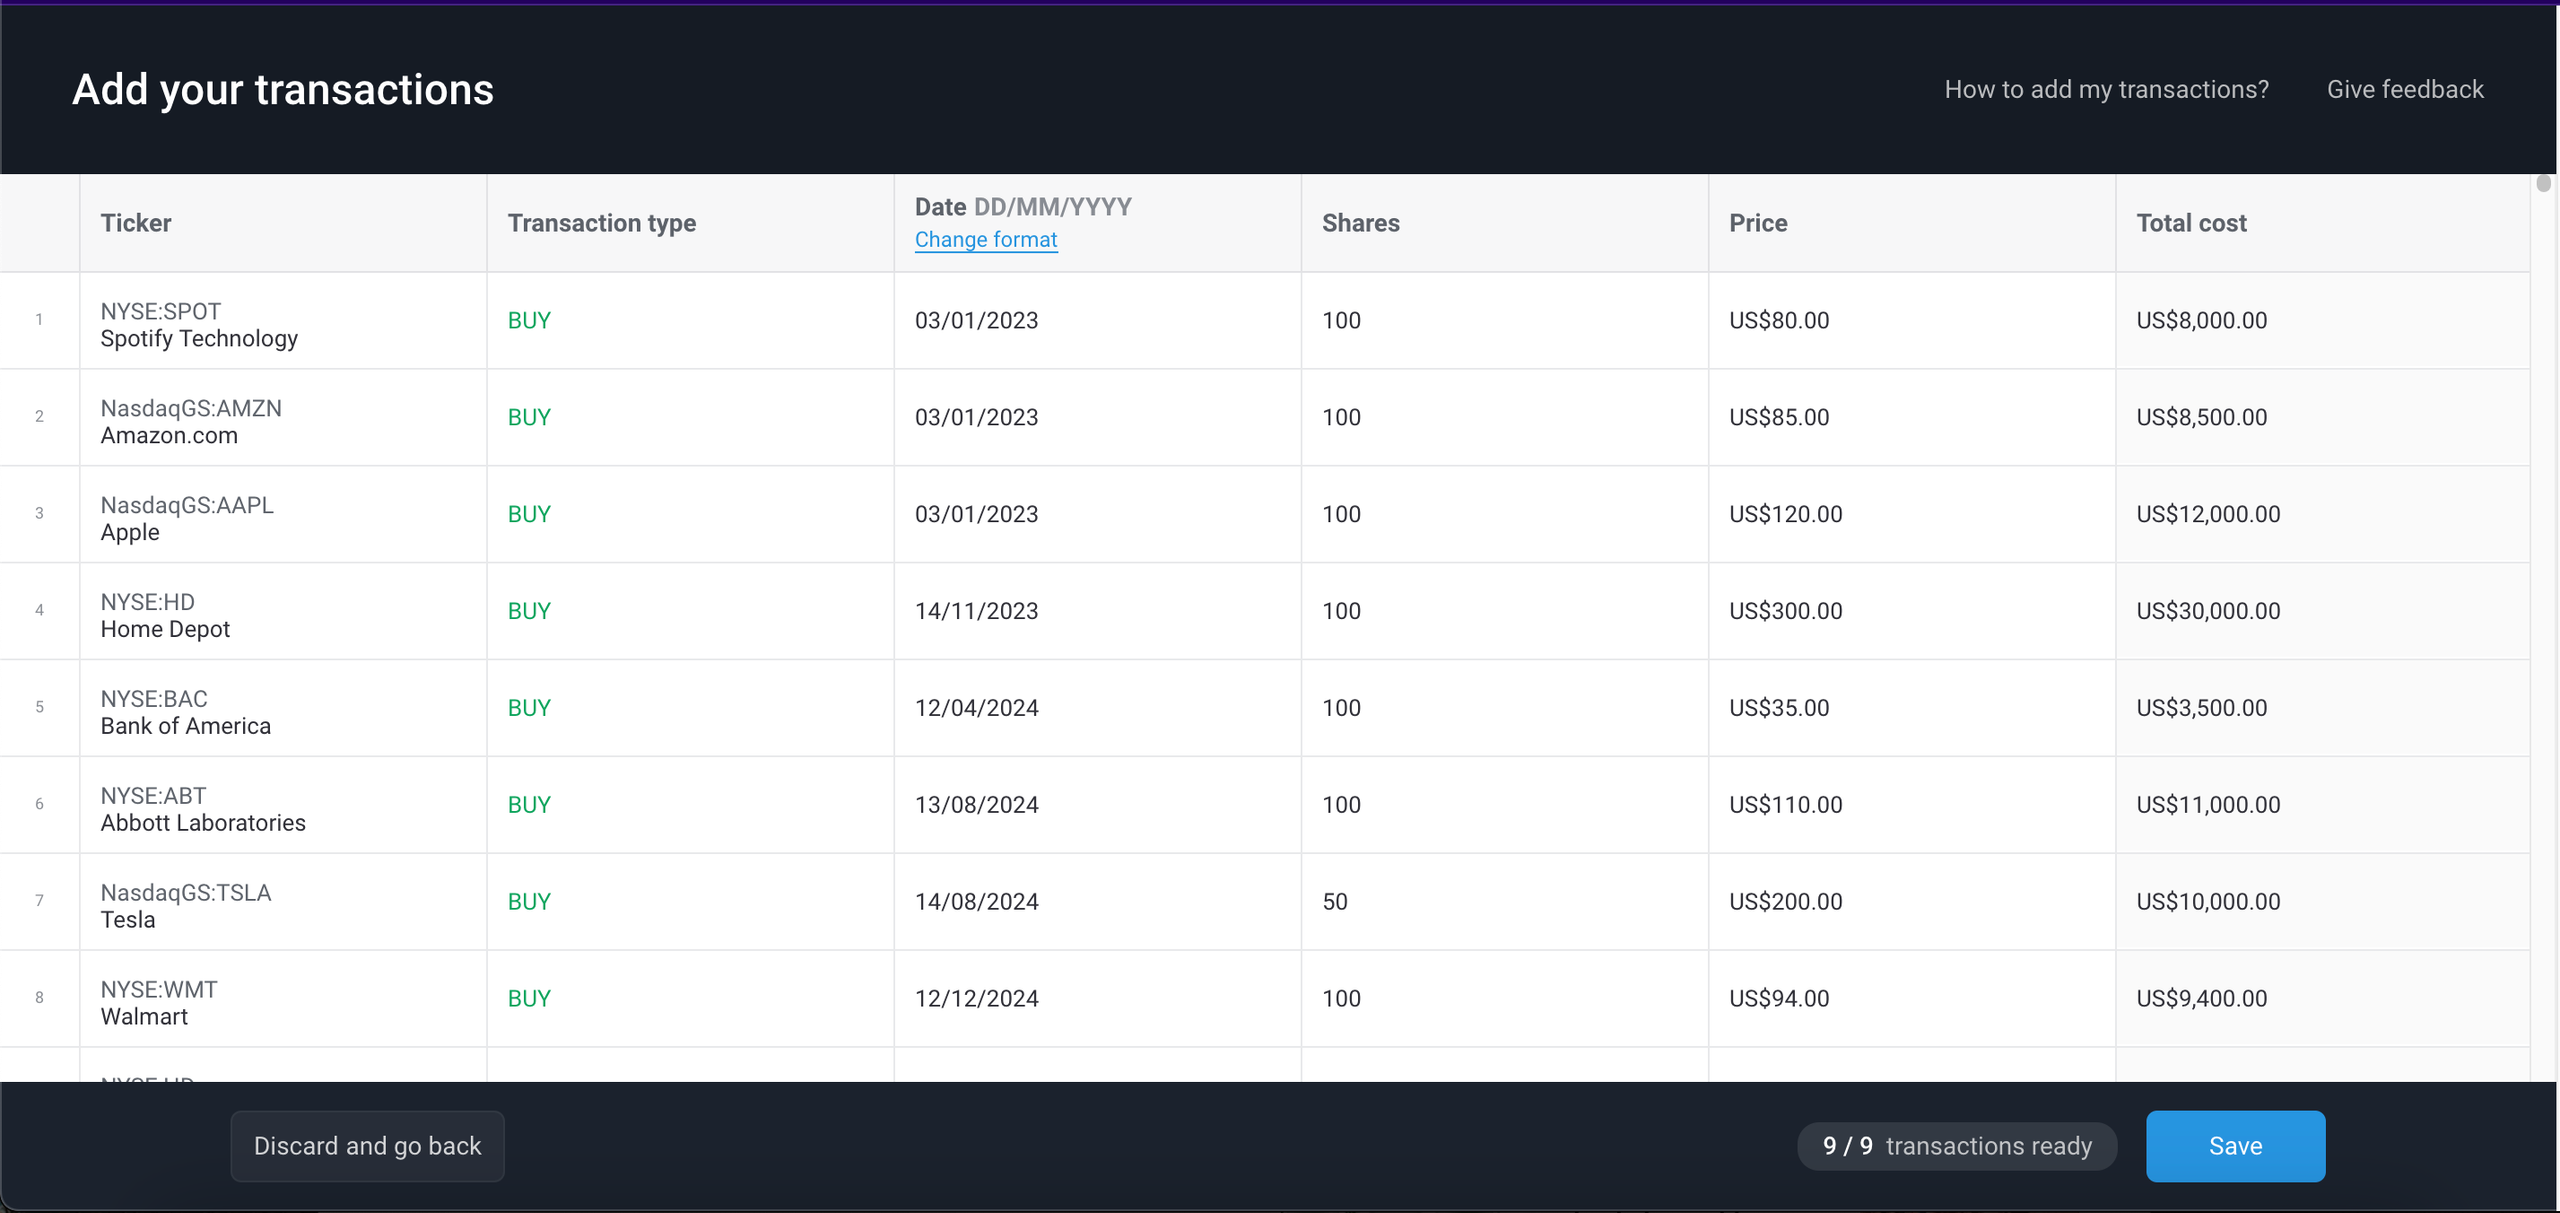
Task: Click the Transaction type column header
Action: (x=690, y=223)
